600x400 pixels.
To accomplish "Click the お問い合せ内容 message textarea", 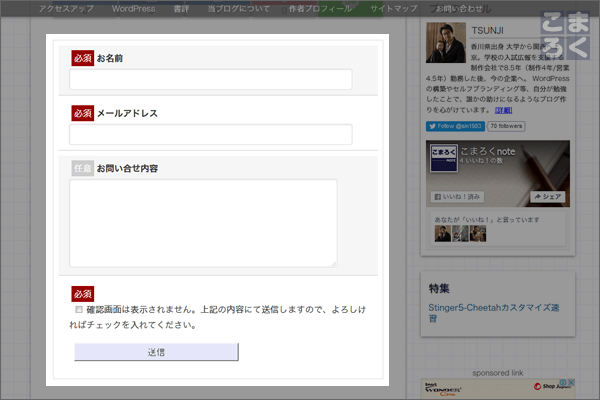I will (x=203, y=223).
